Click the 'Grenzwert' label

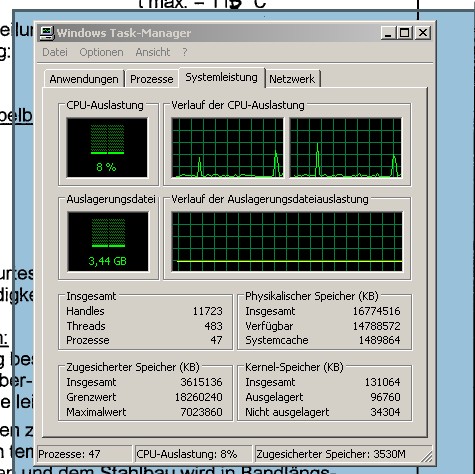[x=91, y=397]
